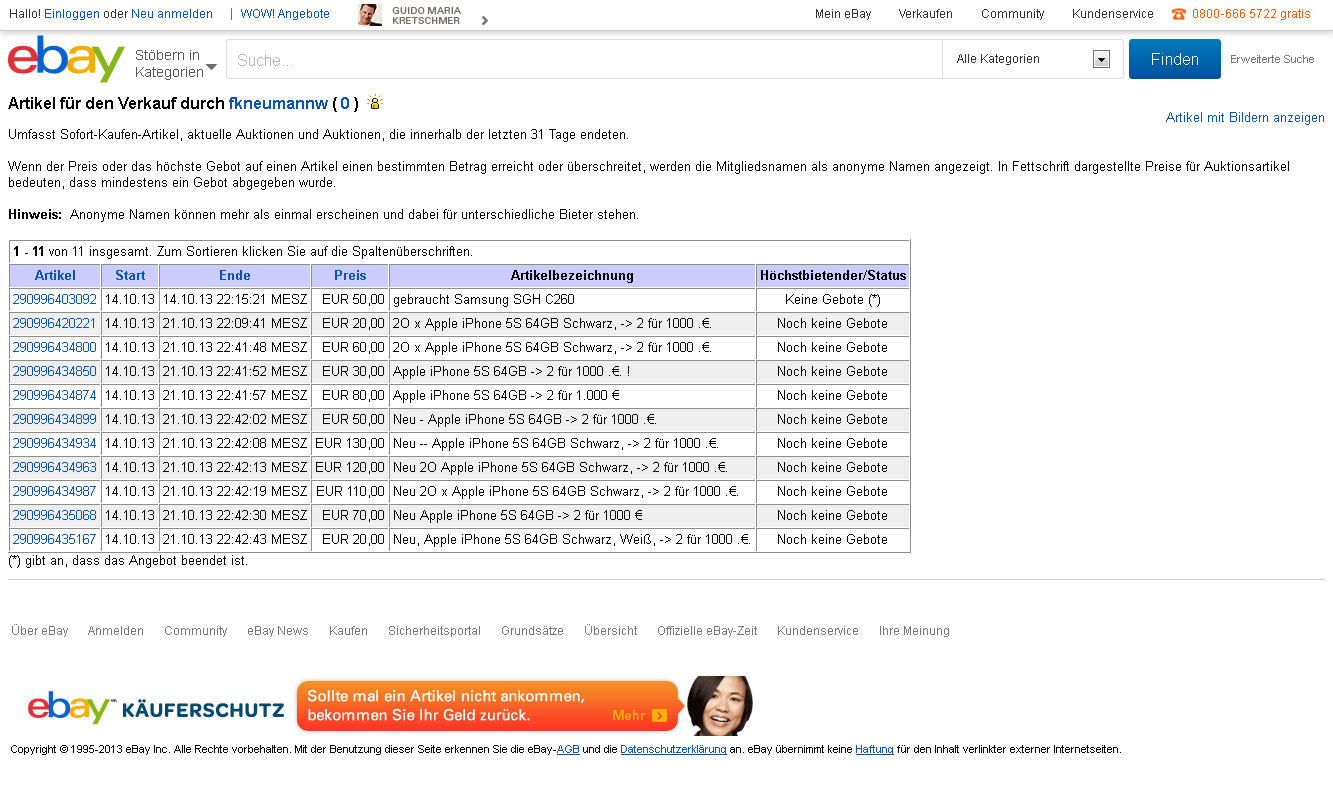Click footer link eBay News
Viewport: 1333px width, 808px height.
click(278, 631)
